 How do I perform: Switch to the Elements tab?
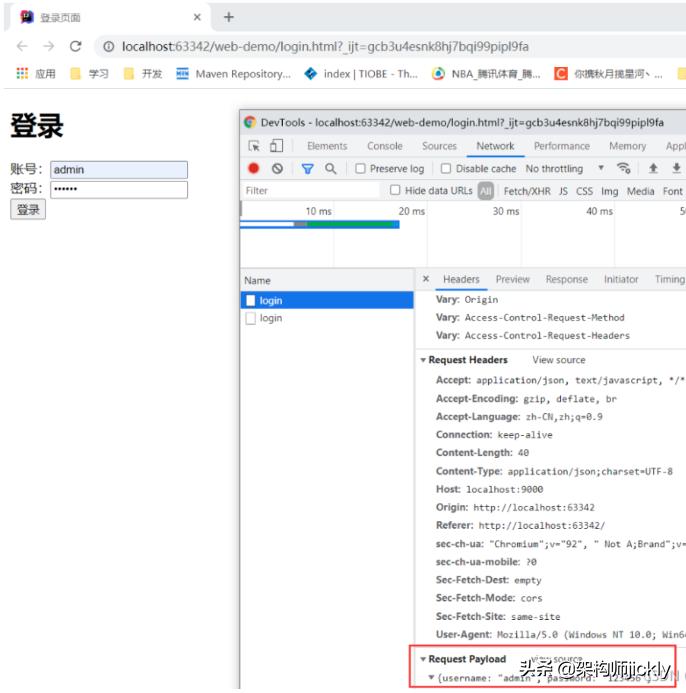[327, 146]
